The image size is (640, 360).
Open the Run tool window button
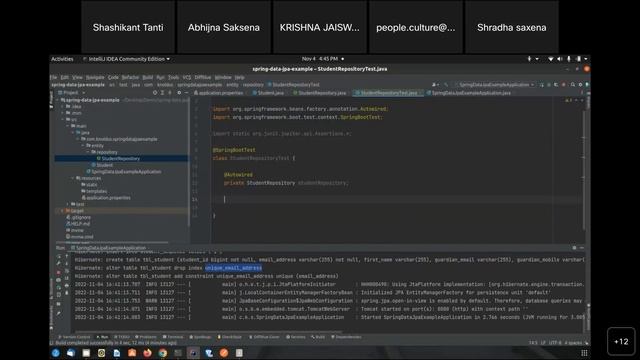tap(102, 337)
